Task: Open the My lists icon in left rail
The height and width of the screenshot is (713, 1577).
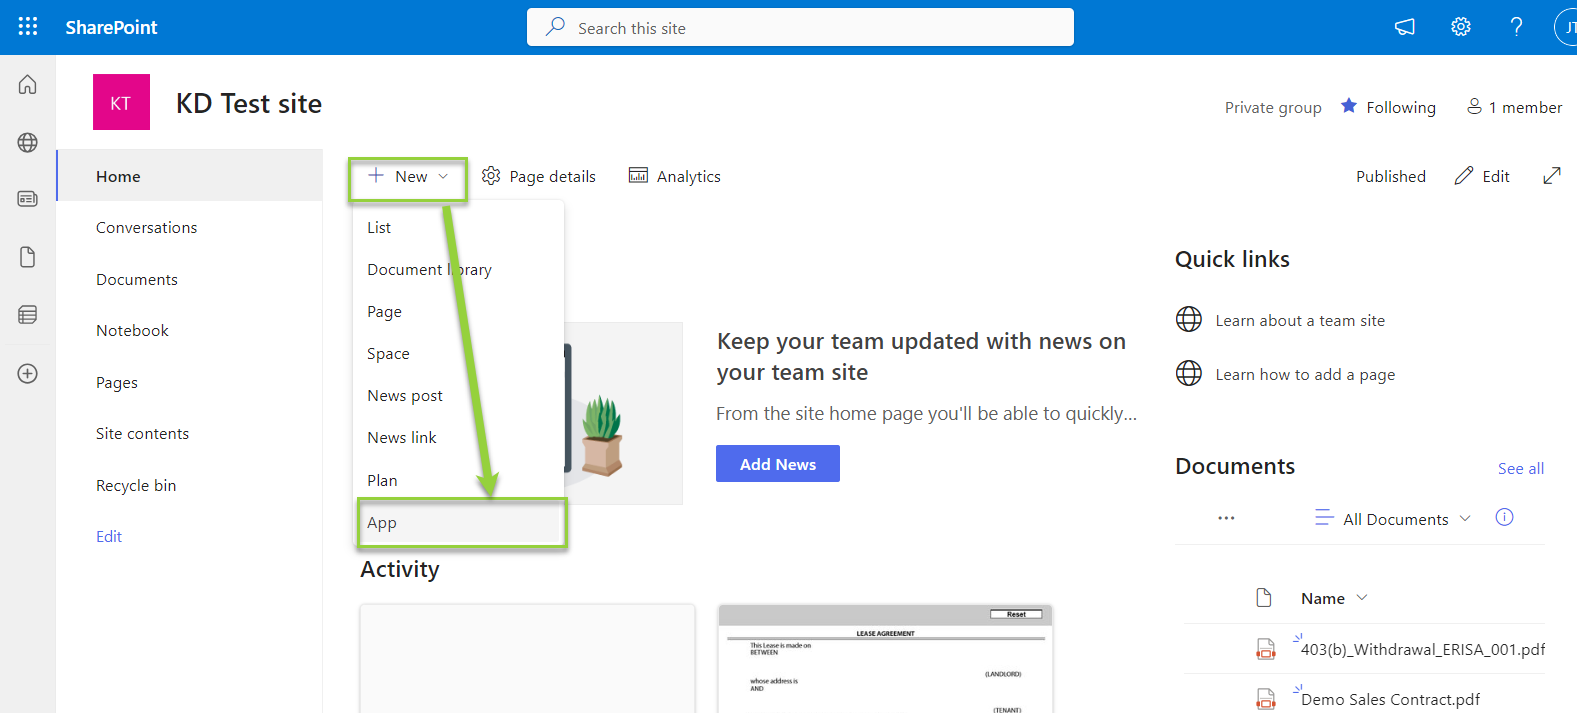Action: (27, 315)
